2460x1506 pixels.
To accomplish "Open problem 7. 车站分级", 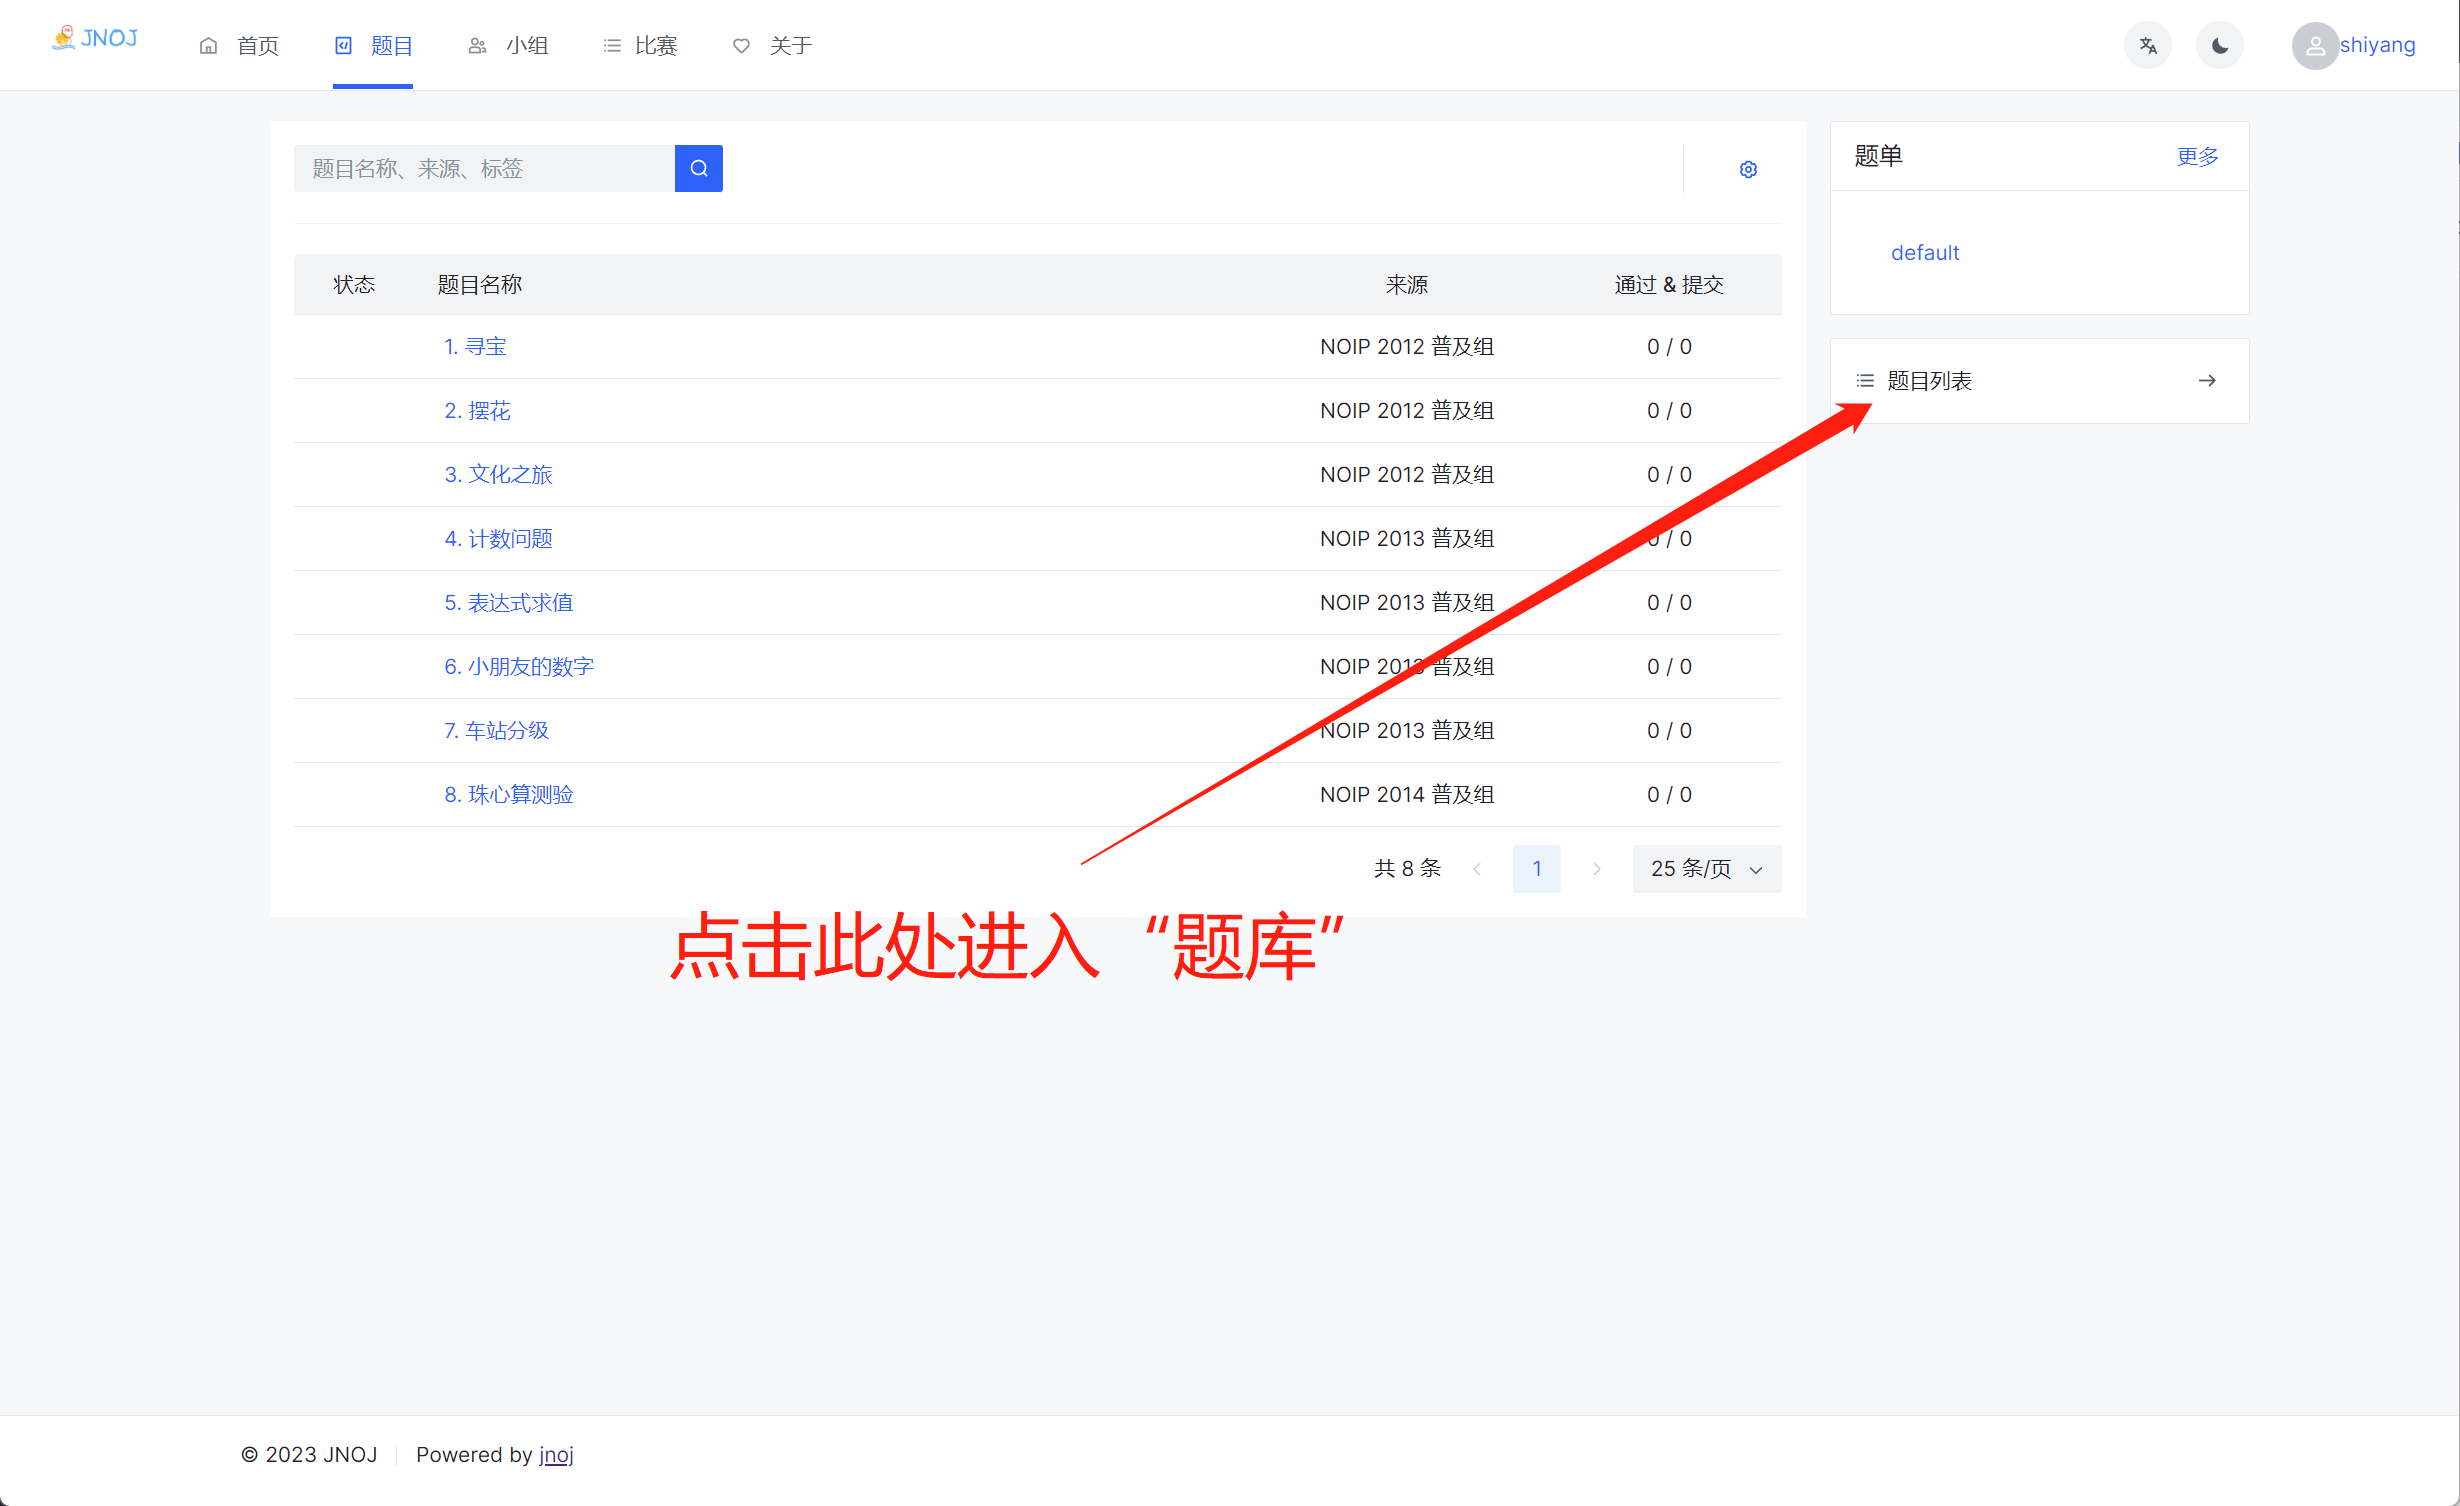I will click(497, 731).
